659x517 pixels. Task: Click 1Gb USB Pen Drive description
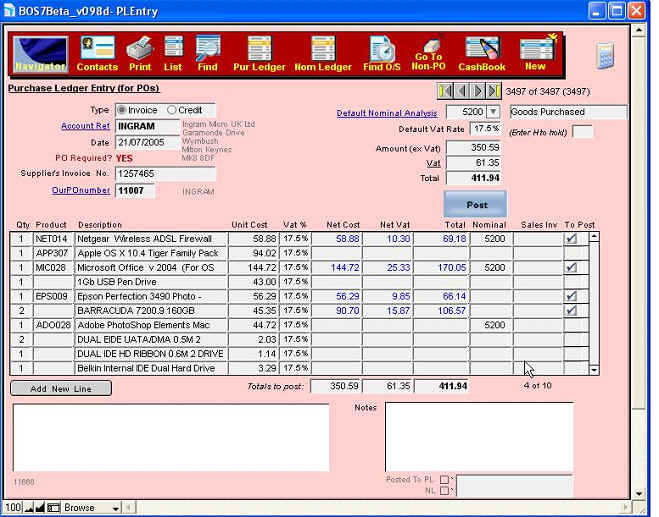point(151,282)
